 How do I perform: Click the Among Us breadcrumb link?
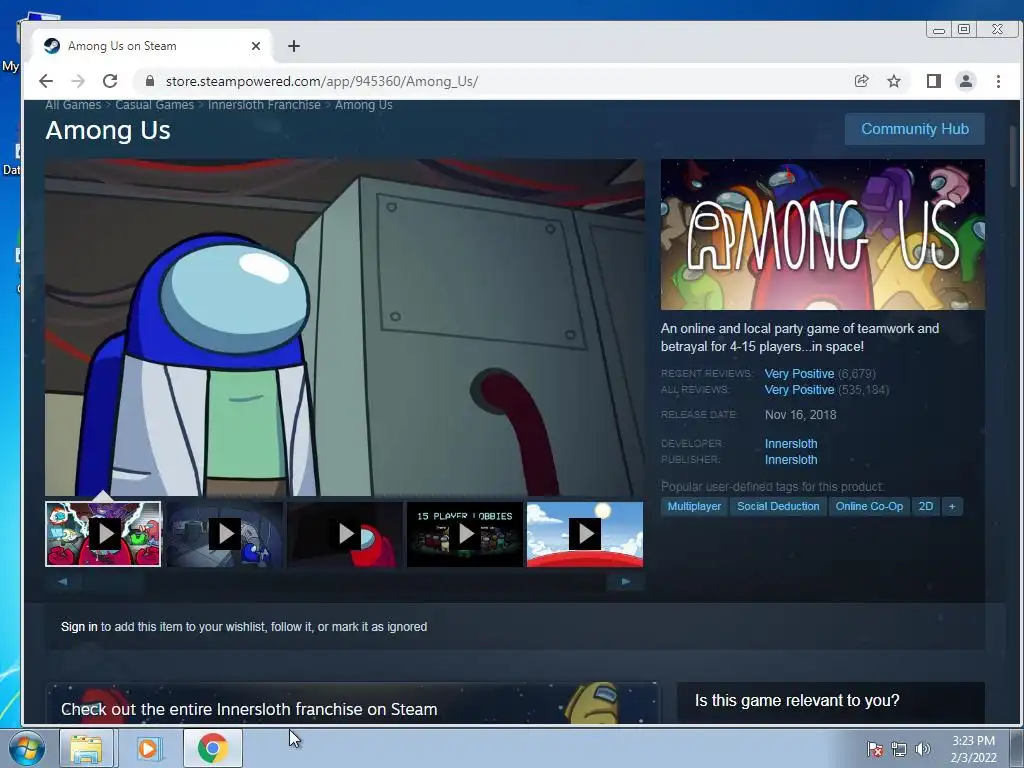tap(364, 105)
